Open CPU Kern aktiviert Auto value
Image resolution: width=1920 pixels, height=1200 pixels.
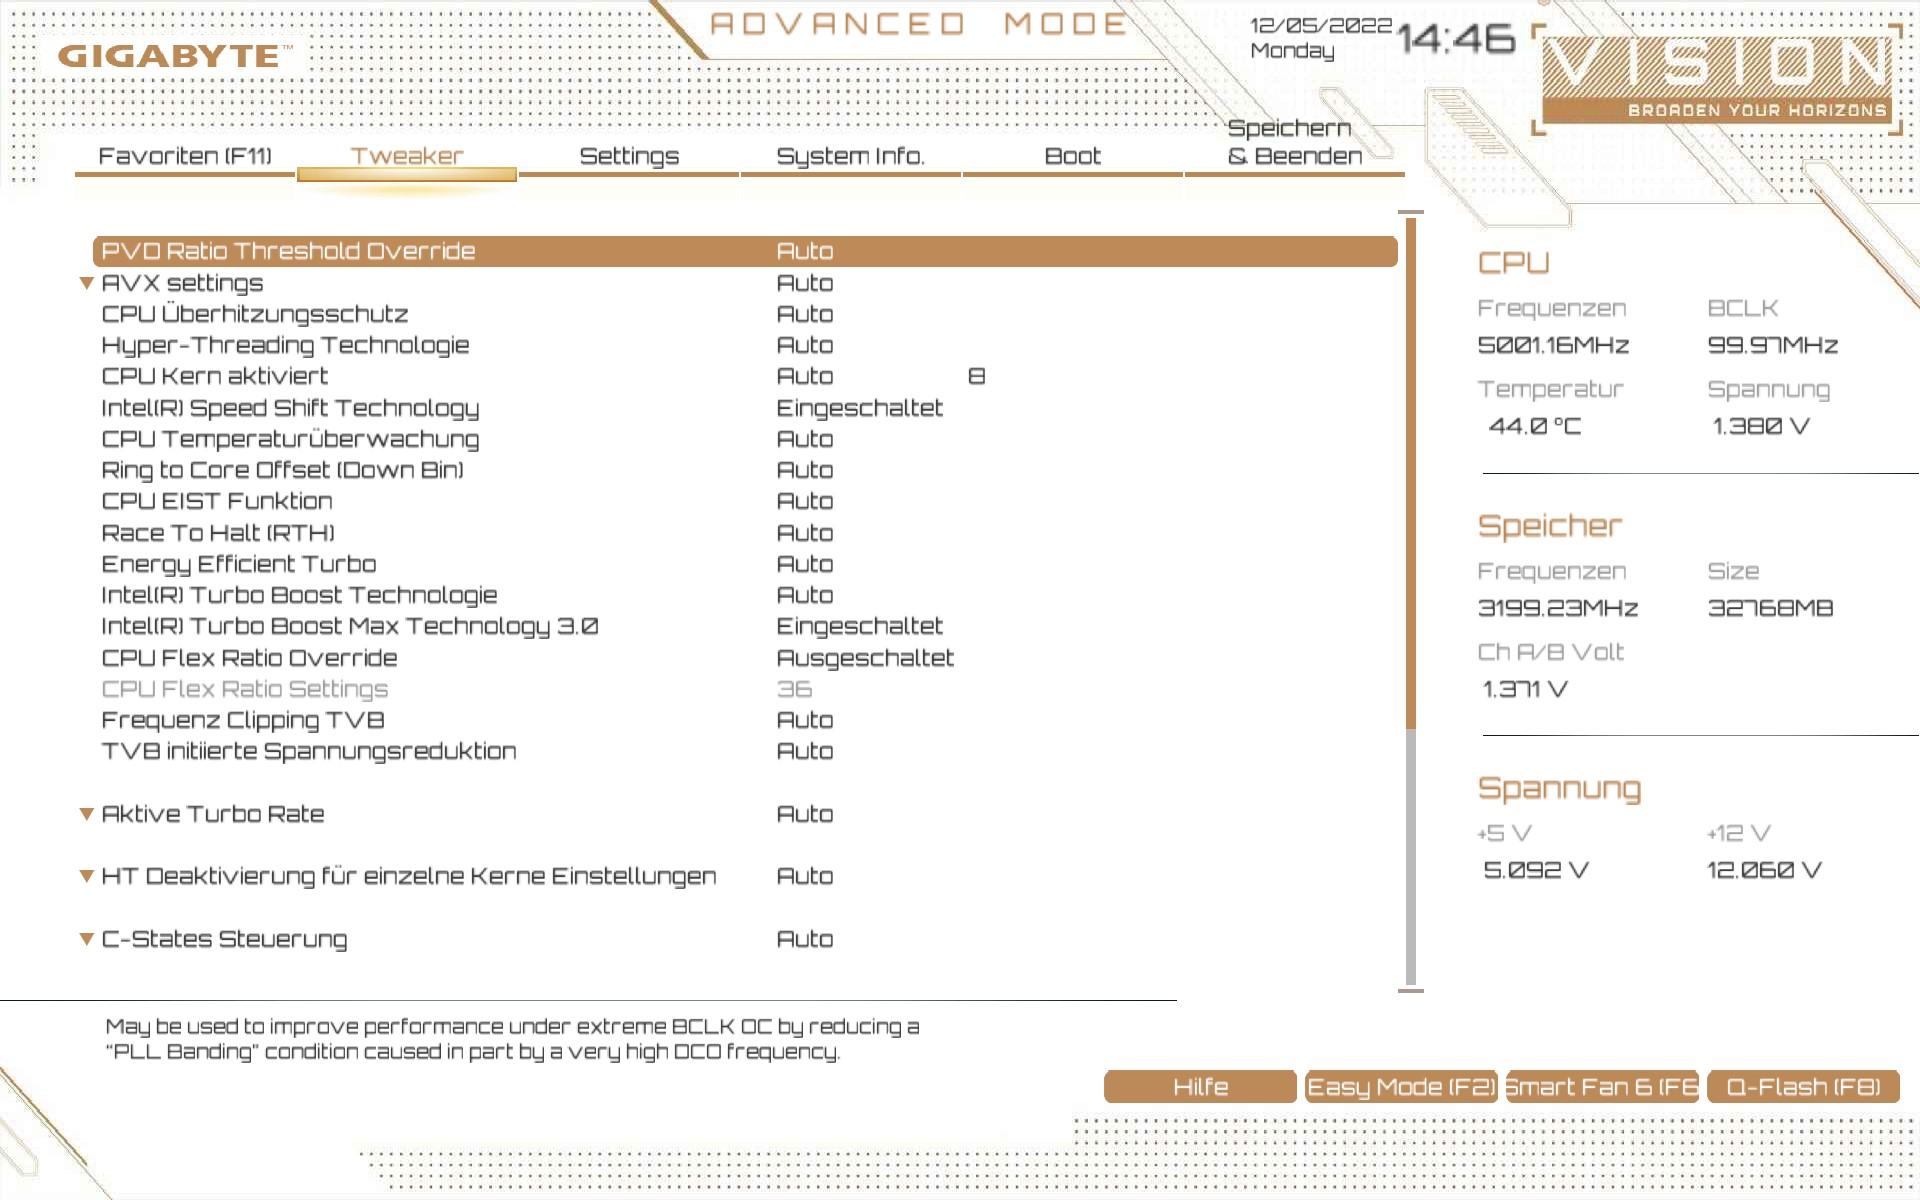click(805, 376)
